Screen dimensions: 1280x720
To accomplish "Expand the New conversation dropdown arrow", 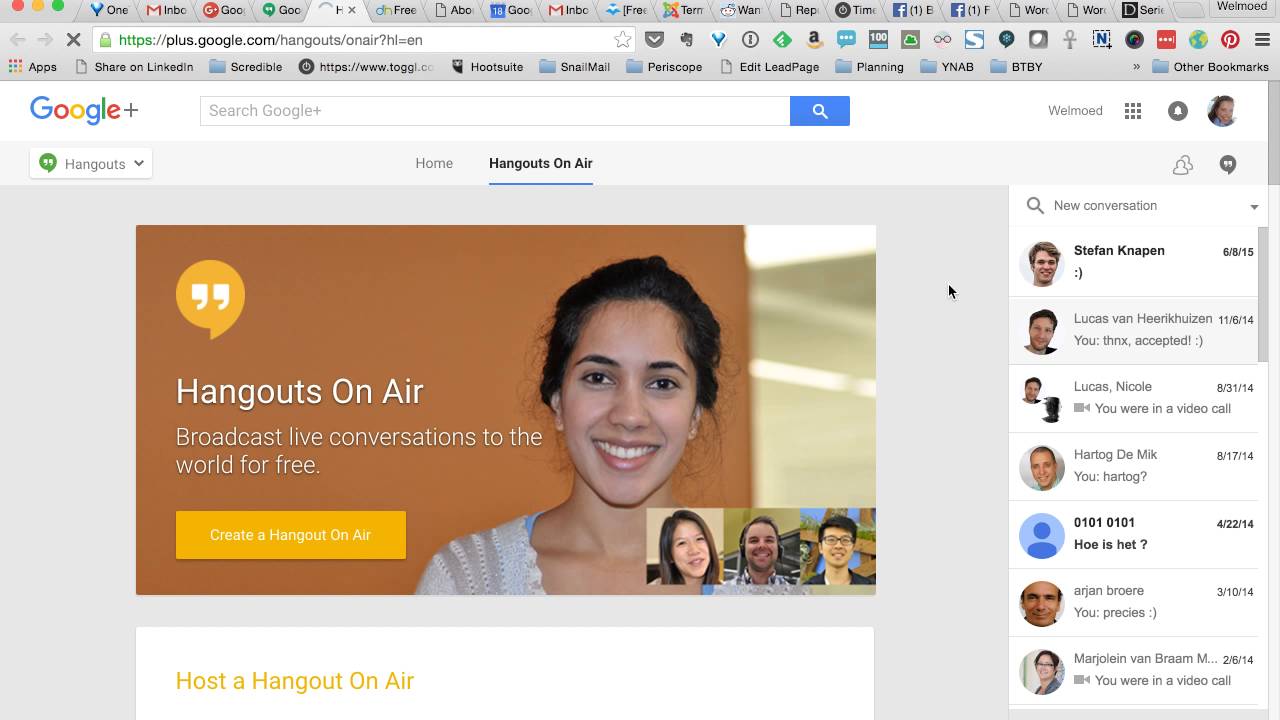I will [x=1254, y=207].
